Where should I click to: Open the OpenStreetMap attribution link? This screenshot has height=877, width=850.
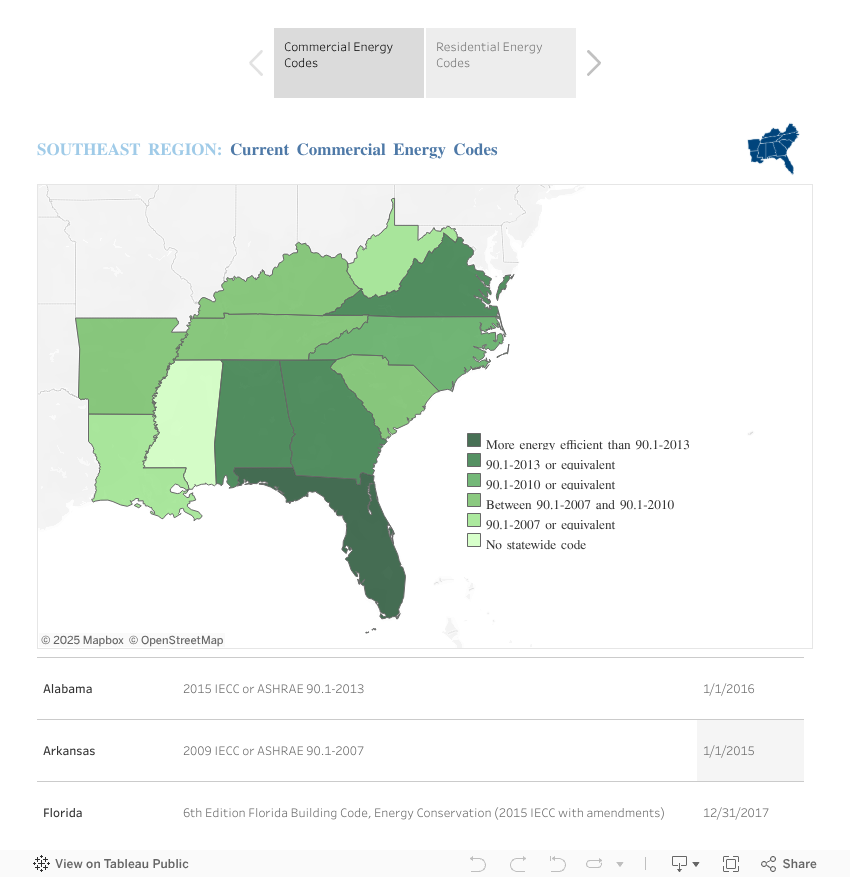(181, 639)
